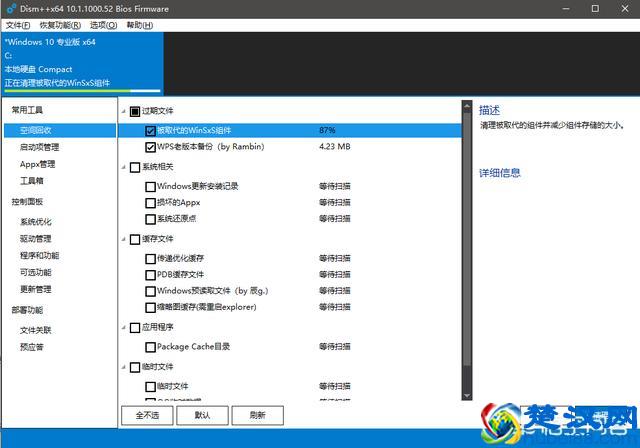
Task: Check 损坏的Appx checkbox
Action: (150, 203)
